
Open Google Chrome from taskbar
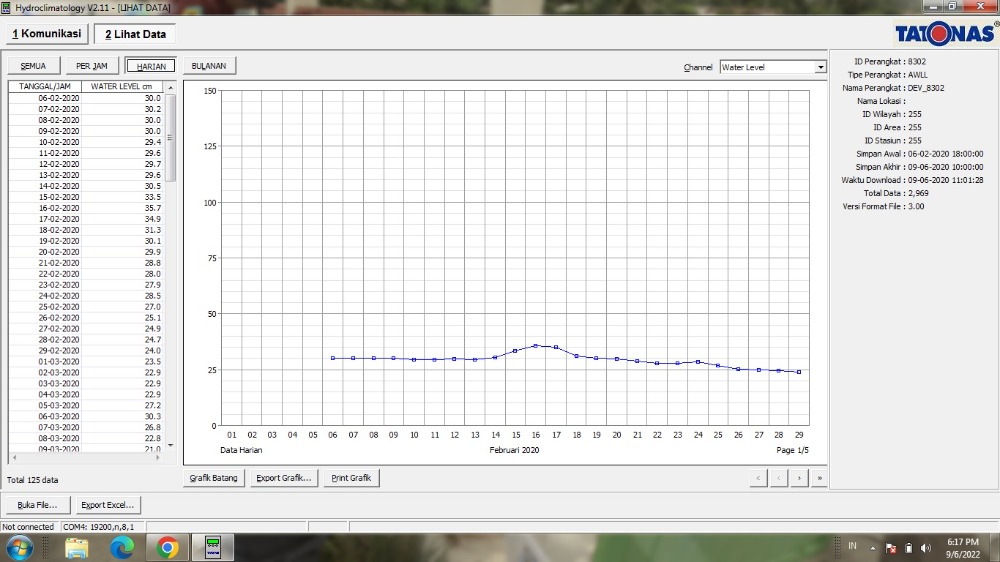point(167,547)
